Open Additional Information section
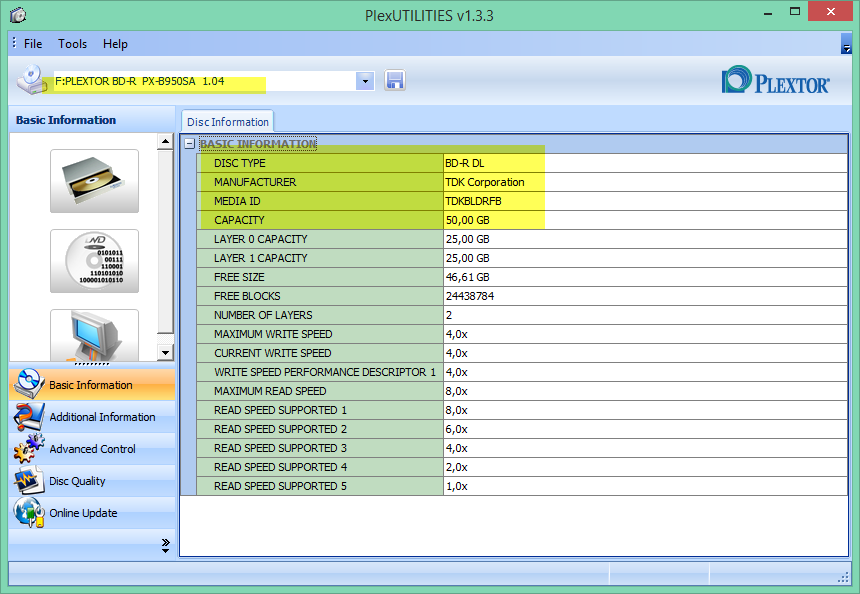Image resolution: width=860 pixels, height=594 pixels. pyautogui.click(x=92, y=417)
